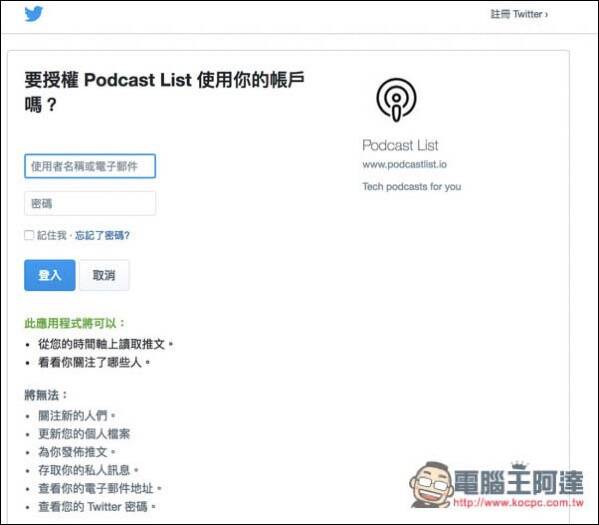599x525 pixels.
Task: Open the 註冊 Twitter sign-up link
Action: coord(519,14)
